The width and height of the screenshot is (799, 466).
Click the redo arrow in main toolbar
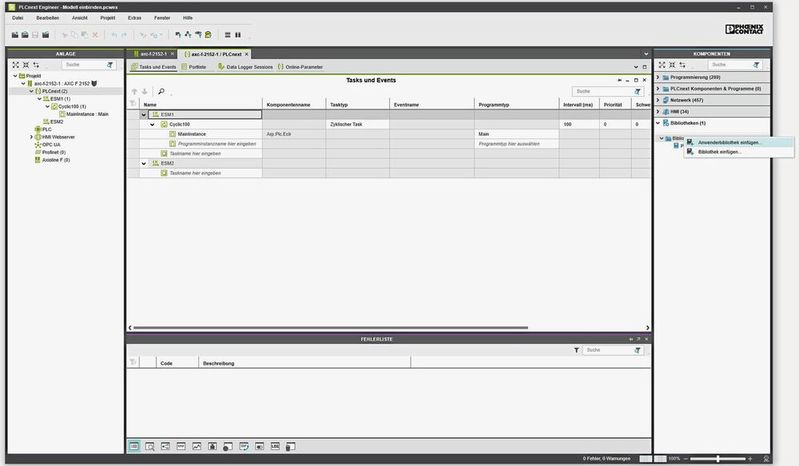124,35
